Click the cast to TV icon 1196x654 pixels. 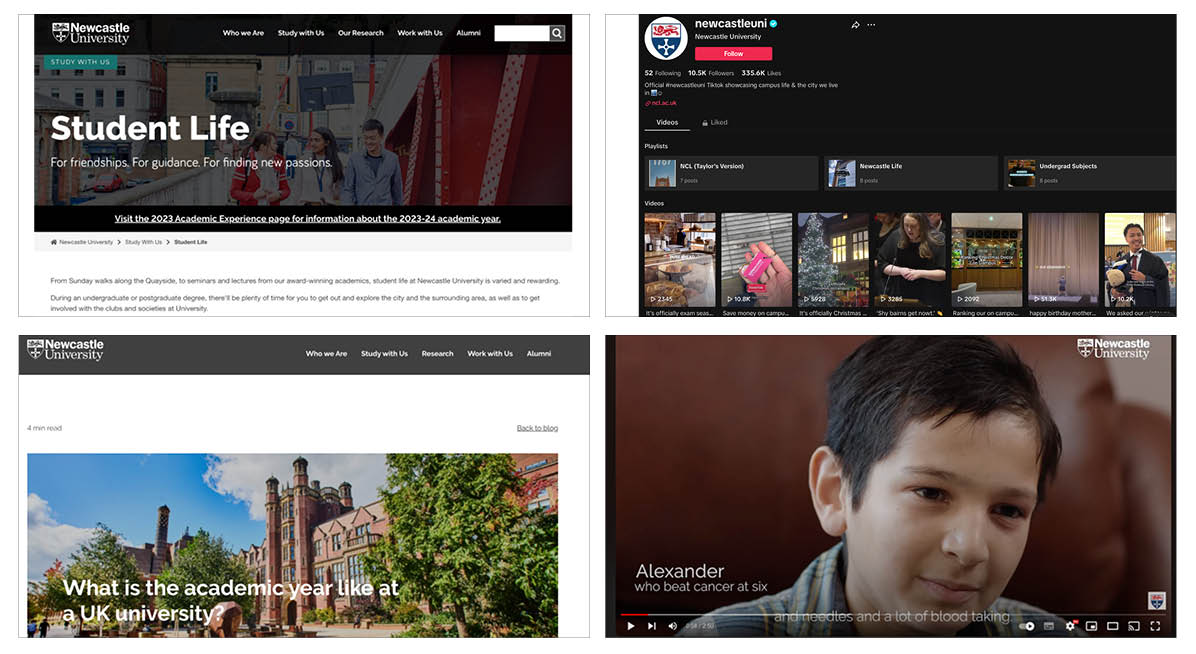[x=1134, y=626]
